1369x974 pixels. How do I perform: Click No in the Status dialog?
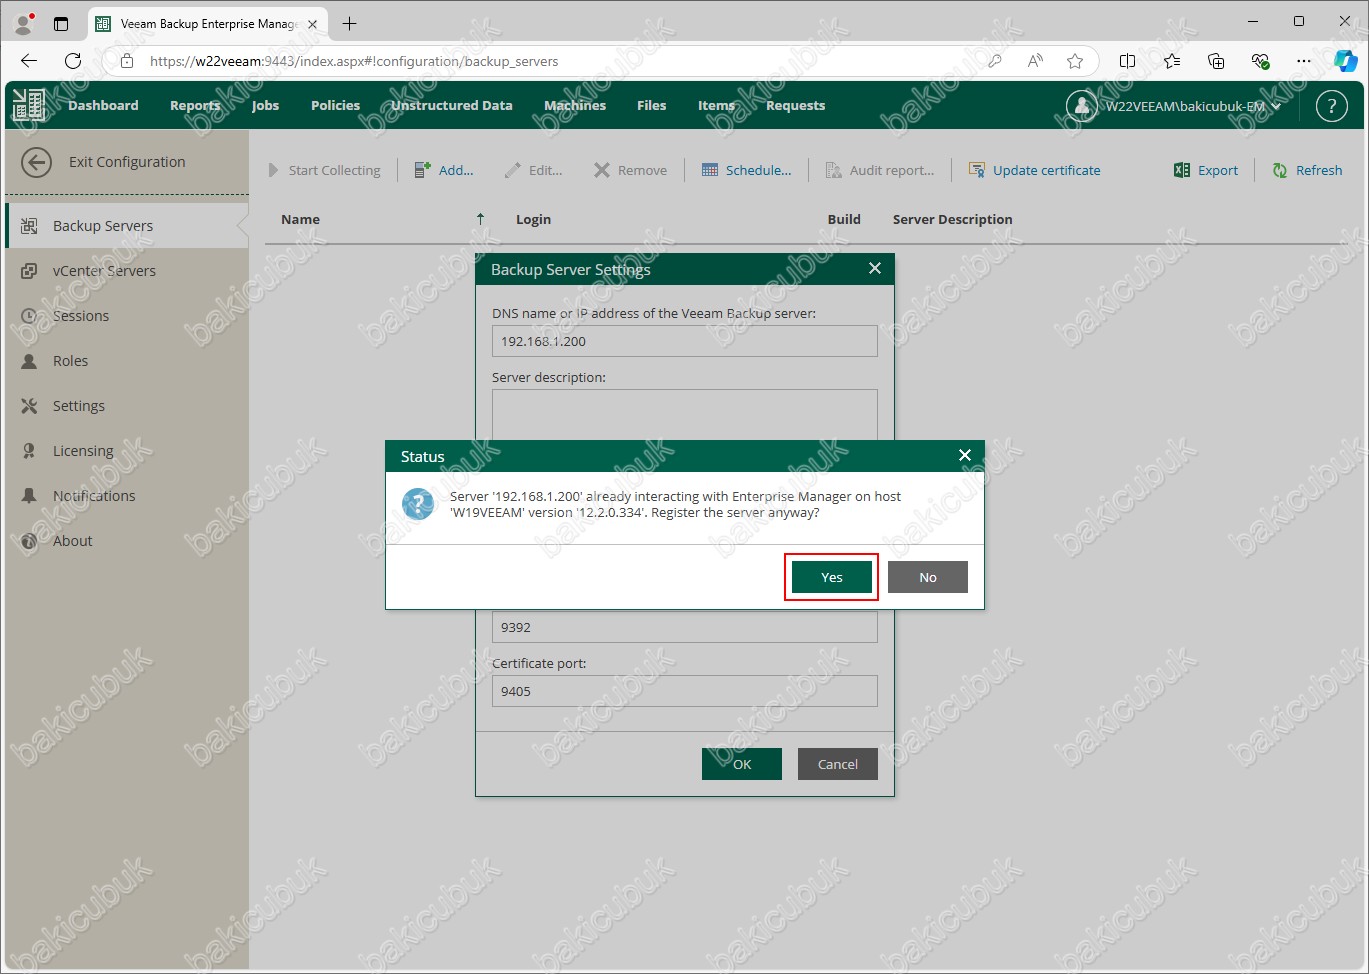928,577
